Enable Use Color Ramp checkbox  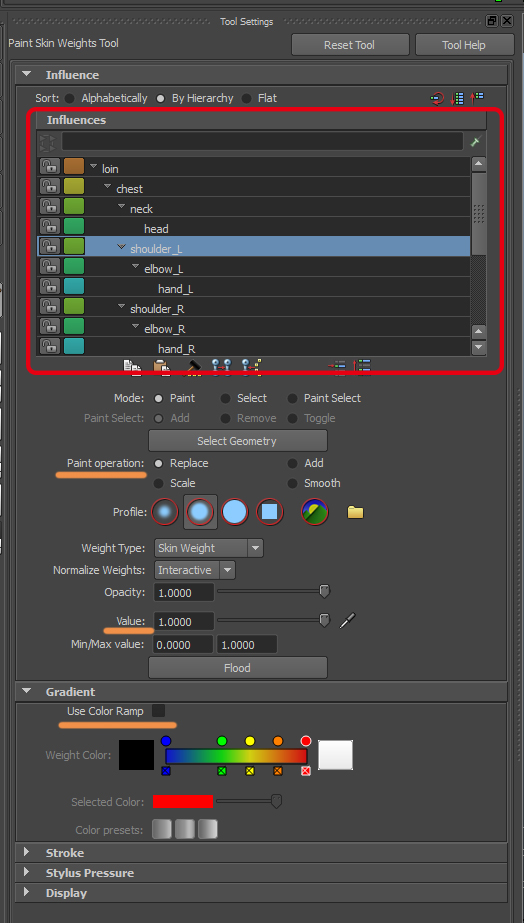click(x=158, y=710)
